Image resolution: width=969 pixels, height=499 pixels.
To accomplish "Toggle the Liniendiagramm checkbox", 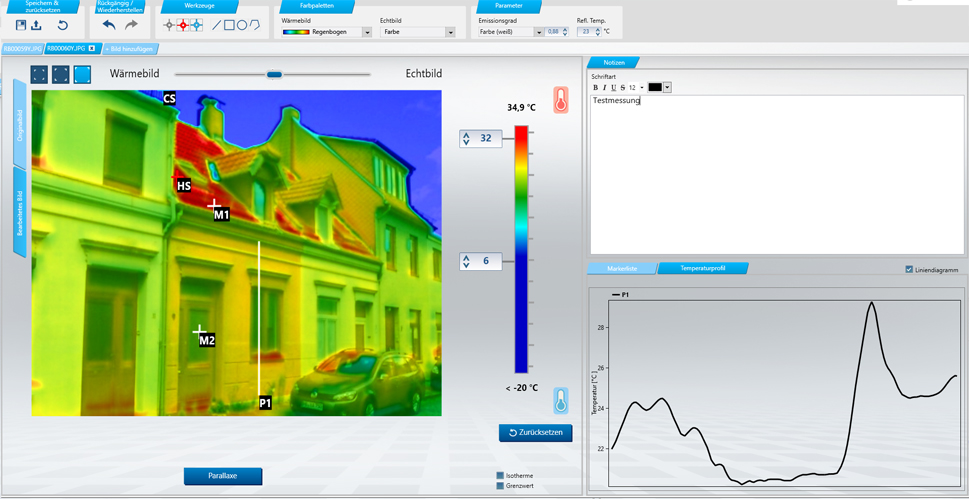I will click(x=909, y=269).
